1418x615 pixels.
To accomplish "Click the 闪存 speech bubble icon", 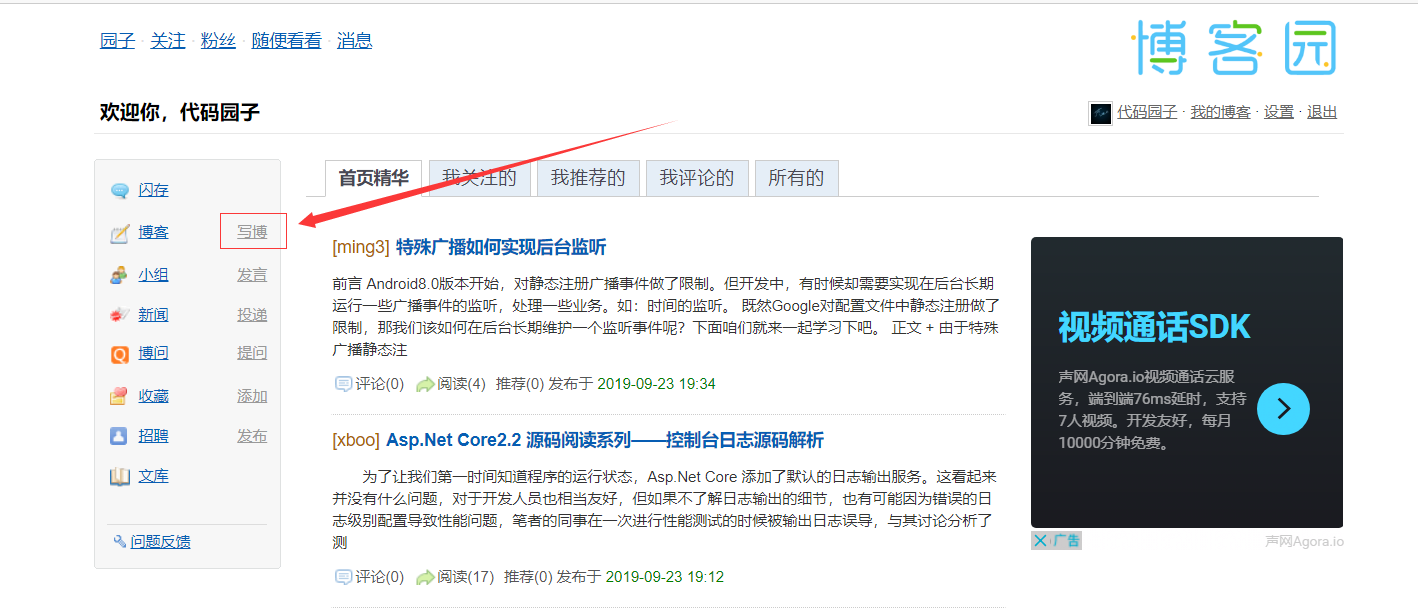I will coord(120,191).
